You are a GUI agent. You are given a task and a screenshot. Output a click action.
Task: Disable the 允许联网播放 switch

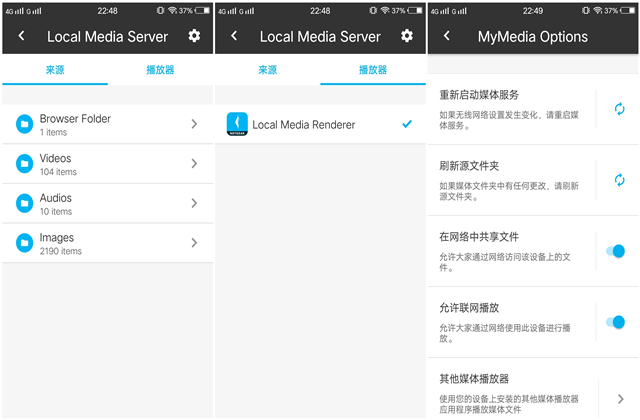tap(616, 322)
